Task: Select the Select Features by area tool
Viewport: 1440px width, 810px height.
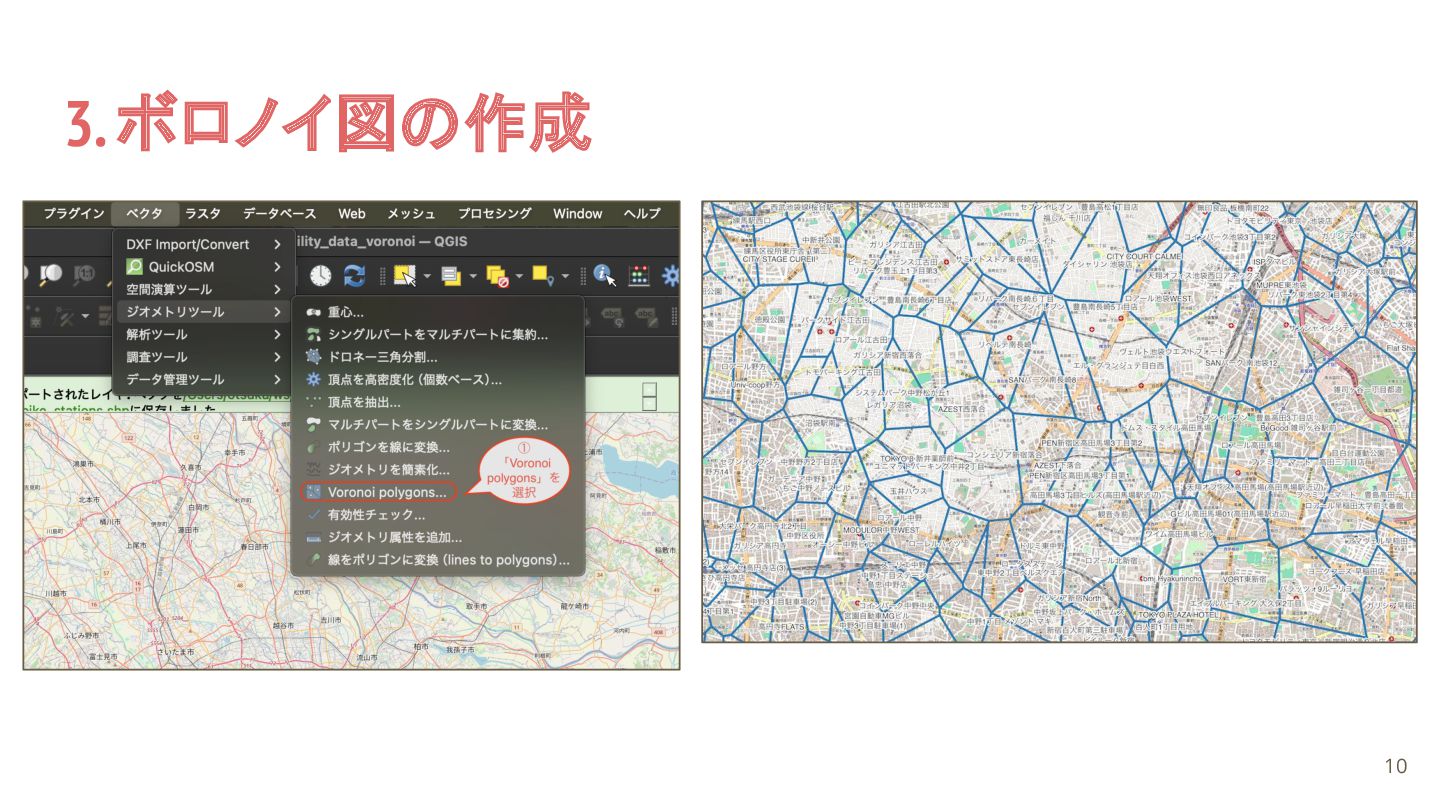Action: [404, 274]
